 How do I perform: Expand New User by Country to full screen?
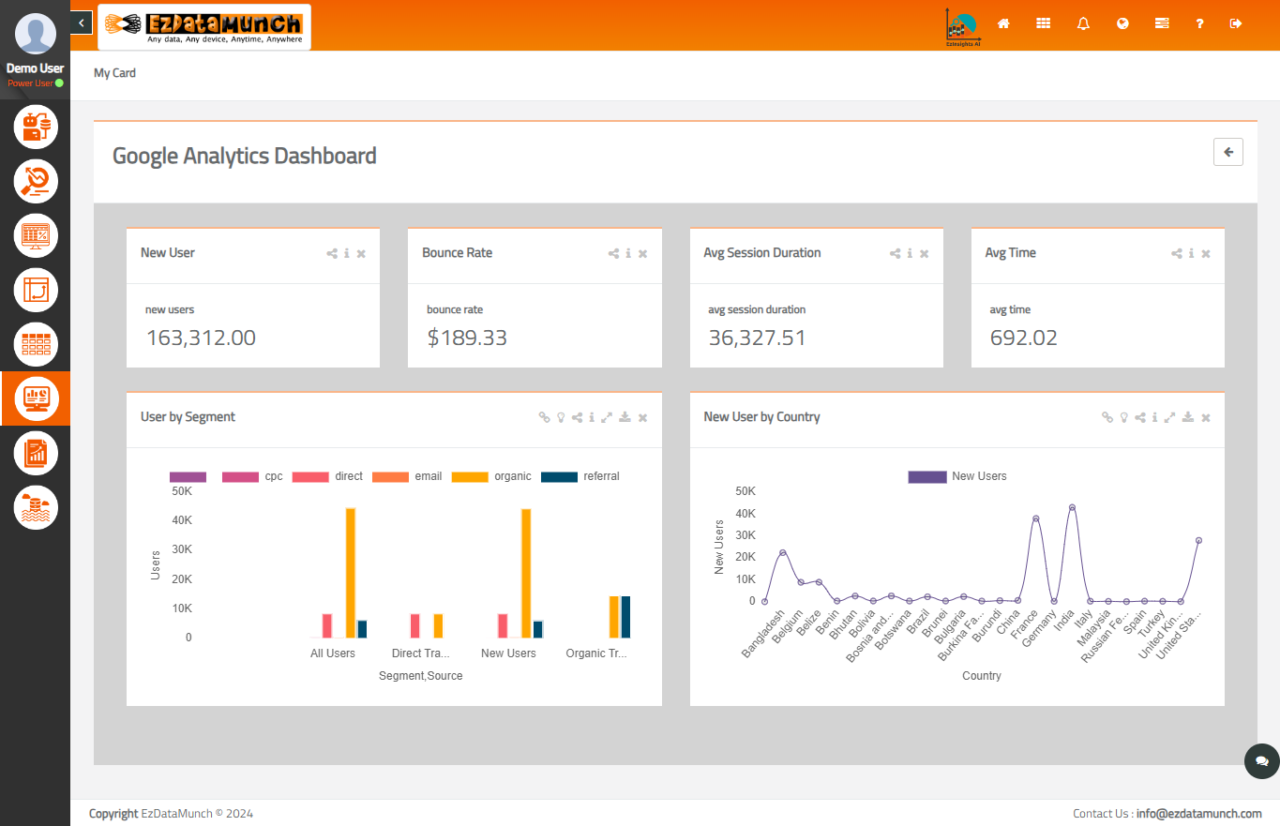point(1170,418)
